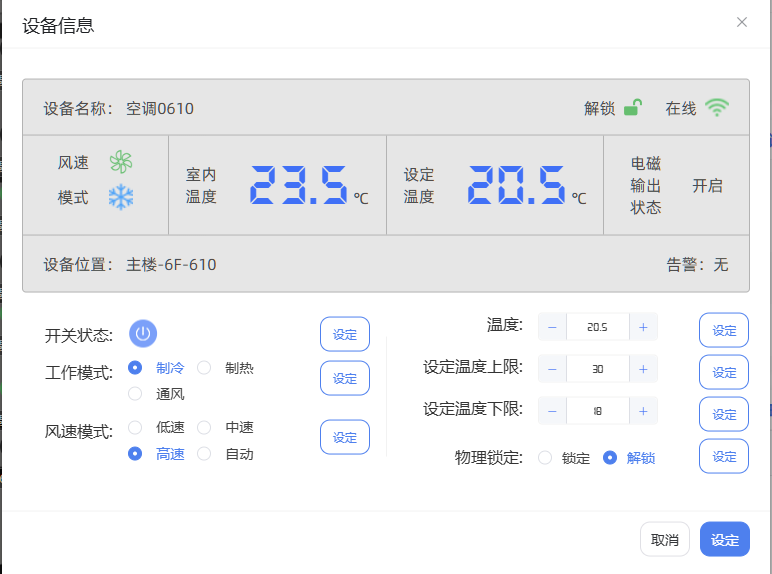Click device name text 空调0610
772x574 pixels.
click(x=160, y=108)
